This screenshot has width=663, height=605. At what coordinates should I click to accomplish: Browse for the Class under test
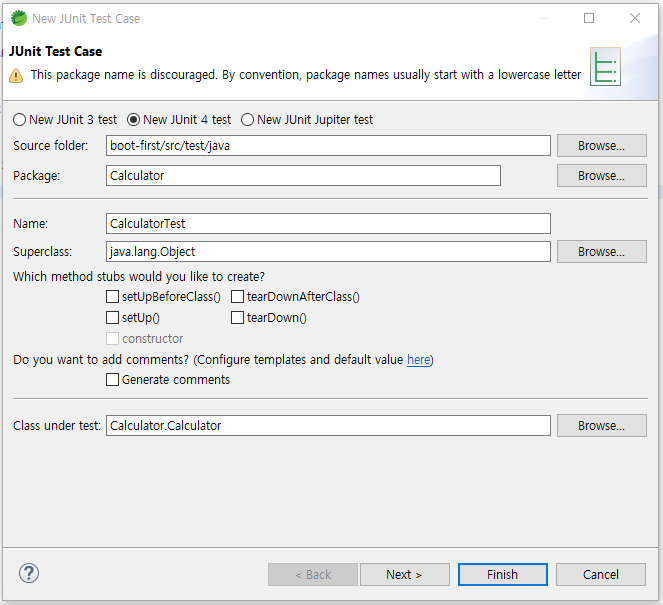(x=601, y=425)
